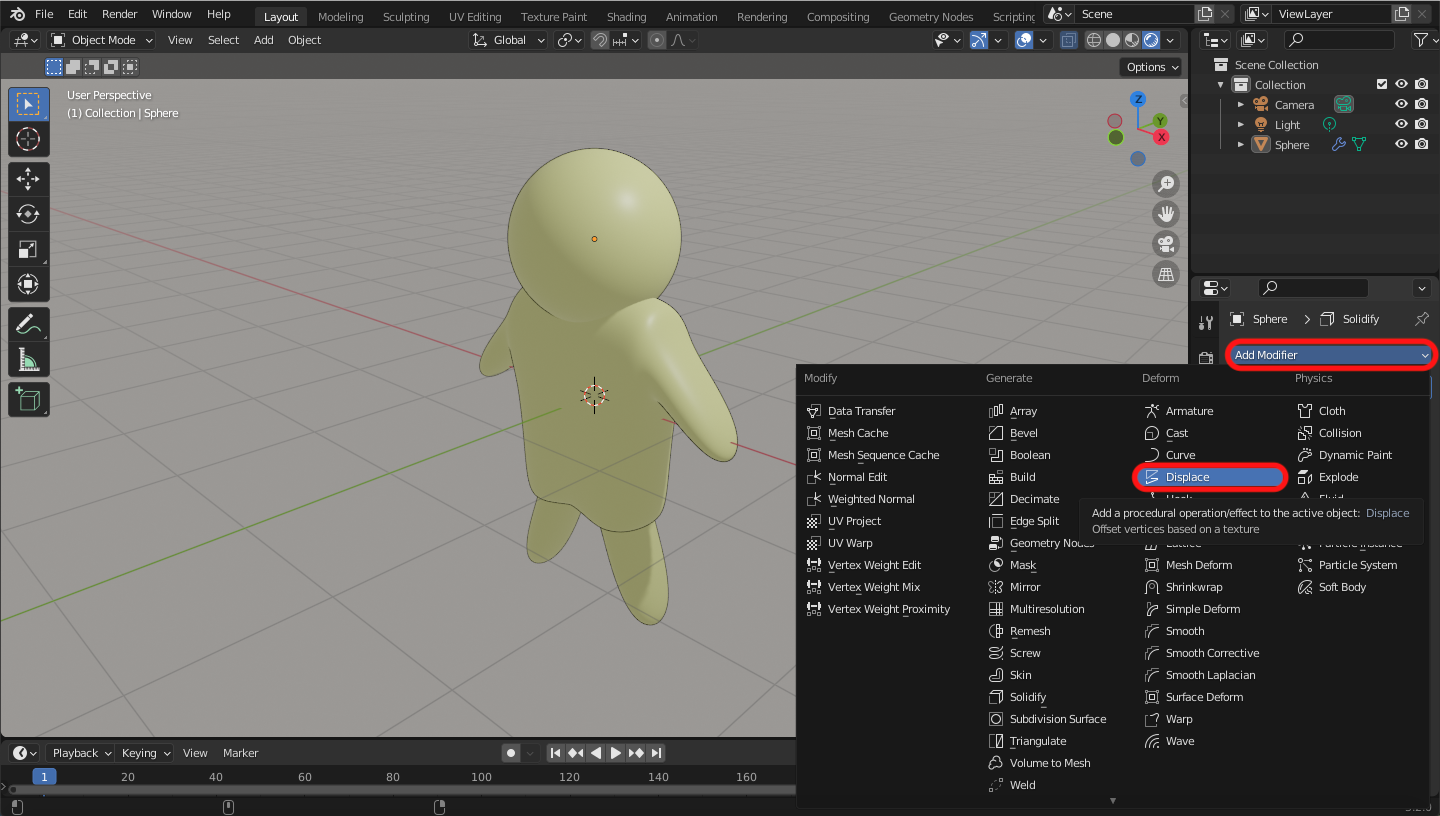
Task: Open the Playback dropdown
Action: (x=81, y=753)
